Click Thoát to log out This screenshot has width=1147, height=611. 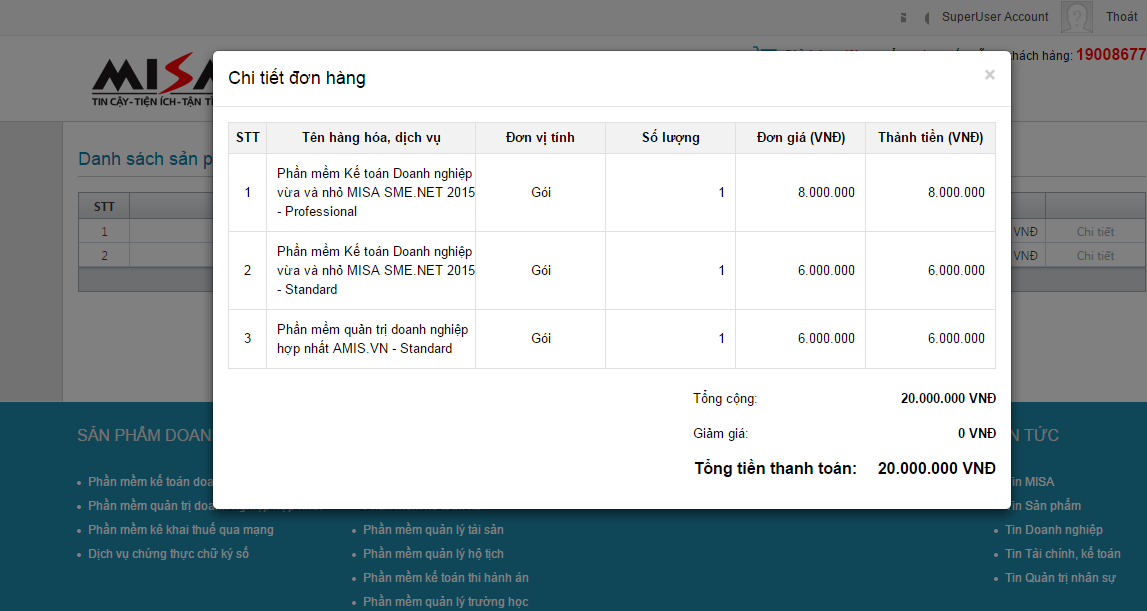tap(1121, 17)
